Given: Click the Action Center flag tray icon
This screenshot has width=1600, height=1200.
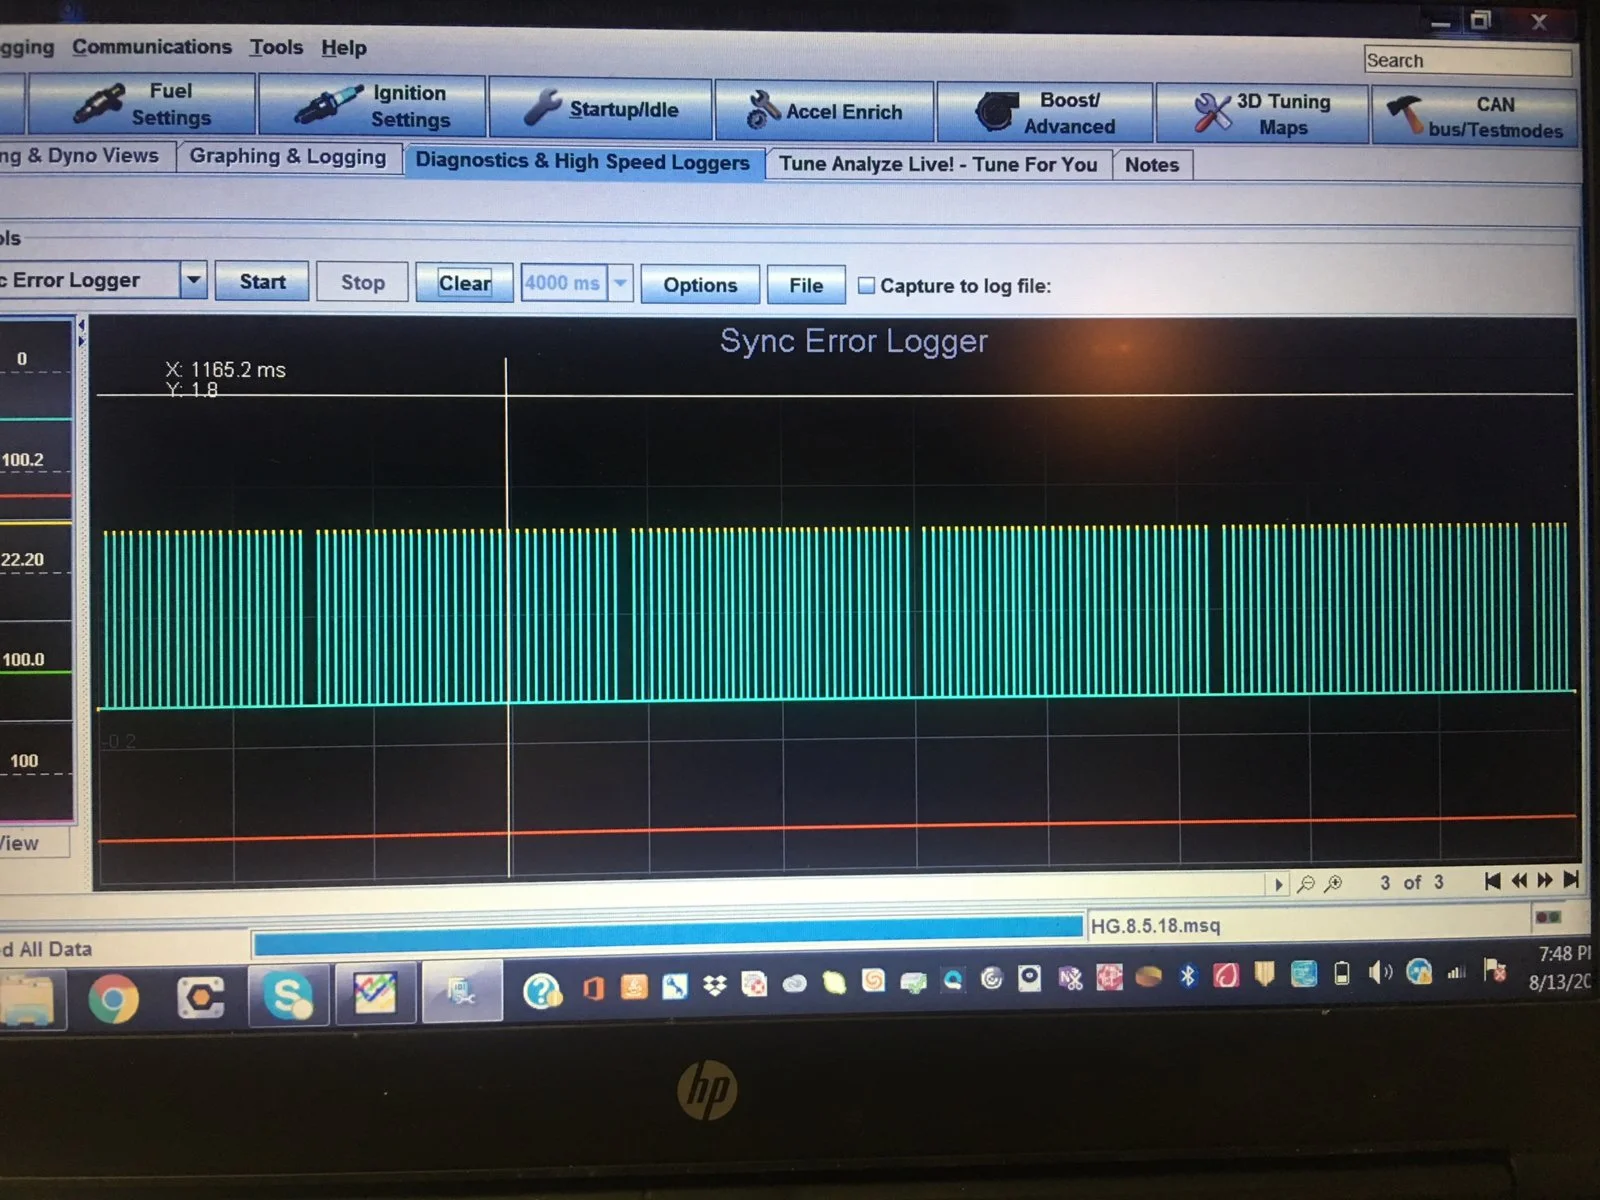Looking at the screenshot, I should click(1495, 970).
